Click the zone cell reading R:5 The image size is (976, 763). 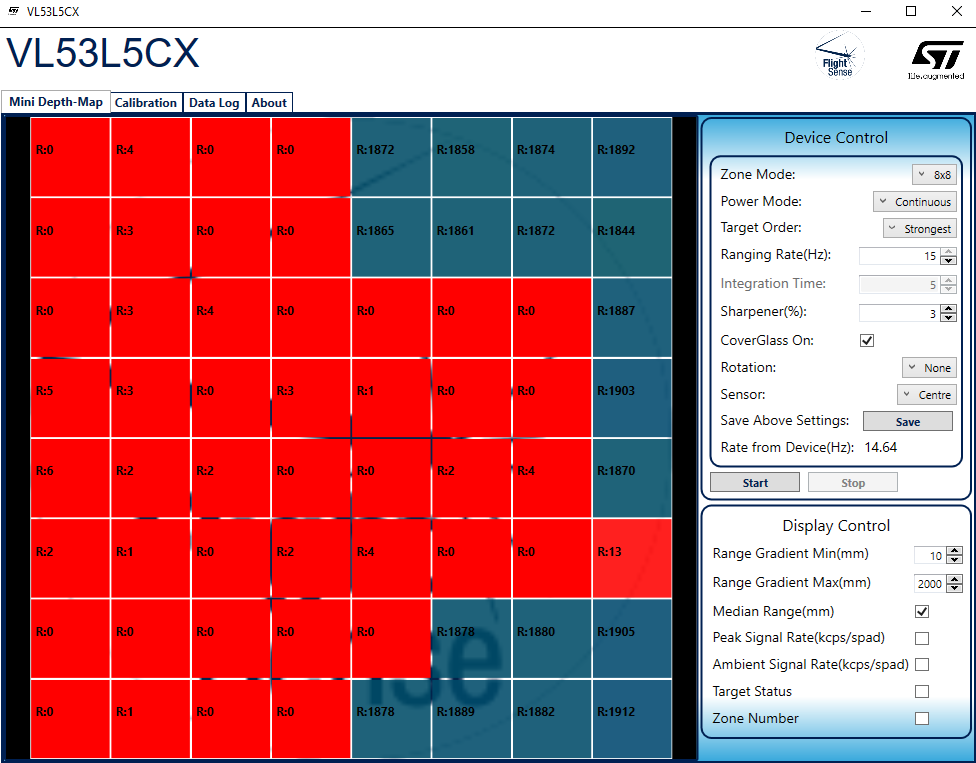pyautogui.click(x=70, y=398)
